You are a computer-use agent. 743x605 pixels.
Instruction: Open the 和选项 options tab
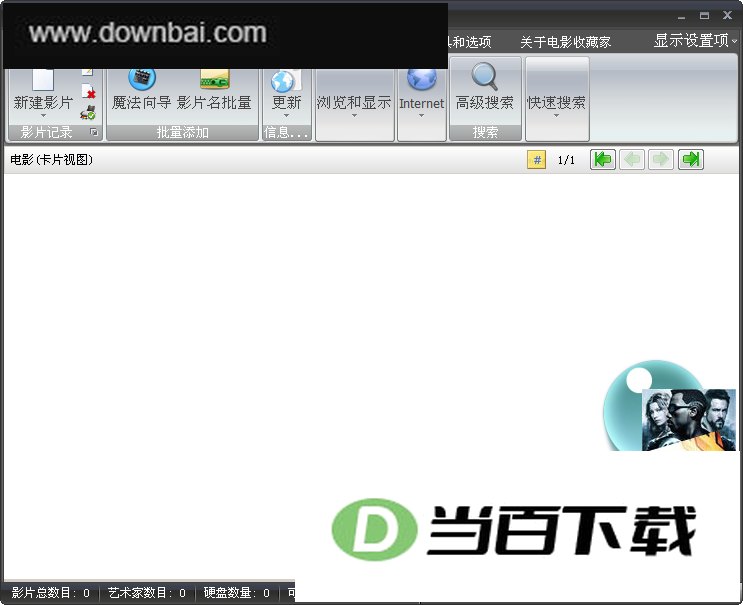click(x=470, y=42)
